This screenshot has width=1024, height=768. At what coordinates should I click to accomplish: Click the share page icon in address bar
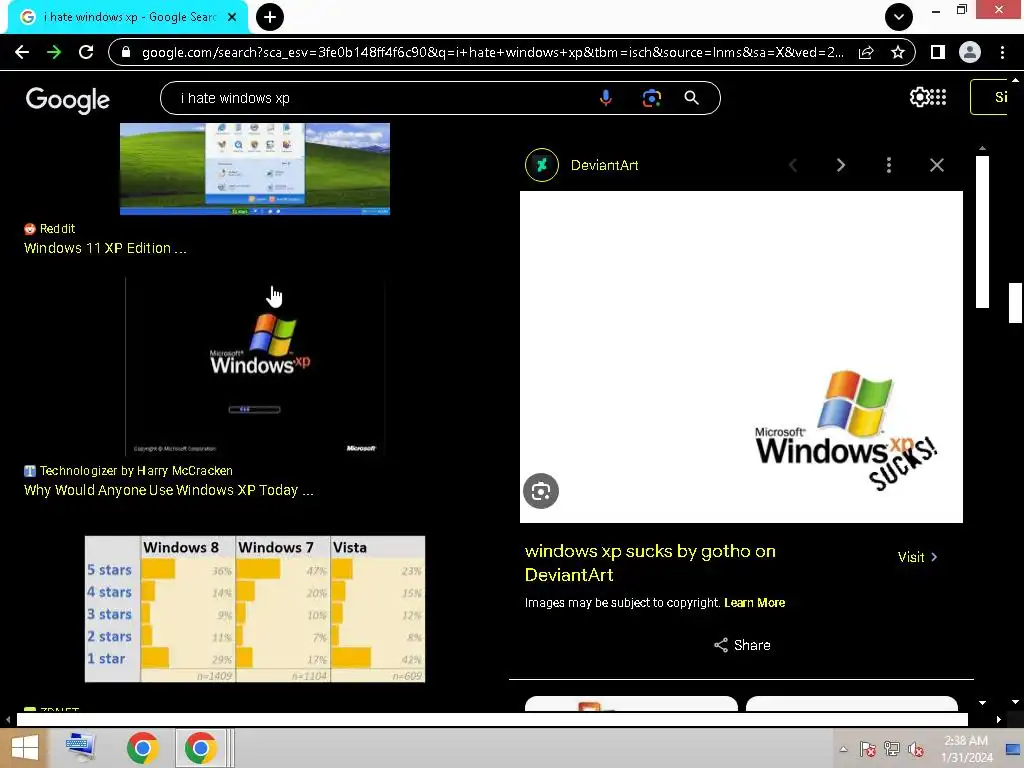(x=866, y=52)
